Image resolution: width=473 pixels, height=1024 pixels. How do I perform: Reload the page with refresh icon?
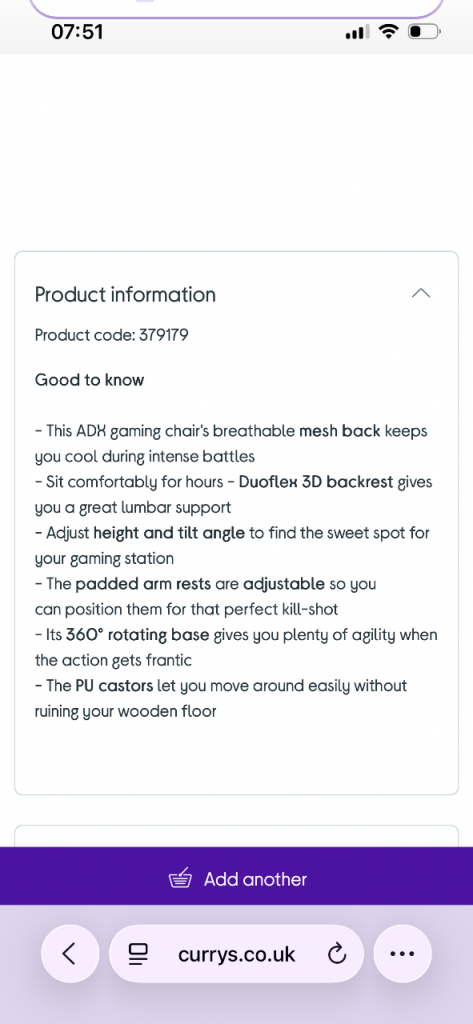tap(336, 955)
